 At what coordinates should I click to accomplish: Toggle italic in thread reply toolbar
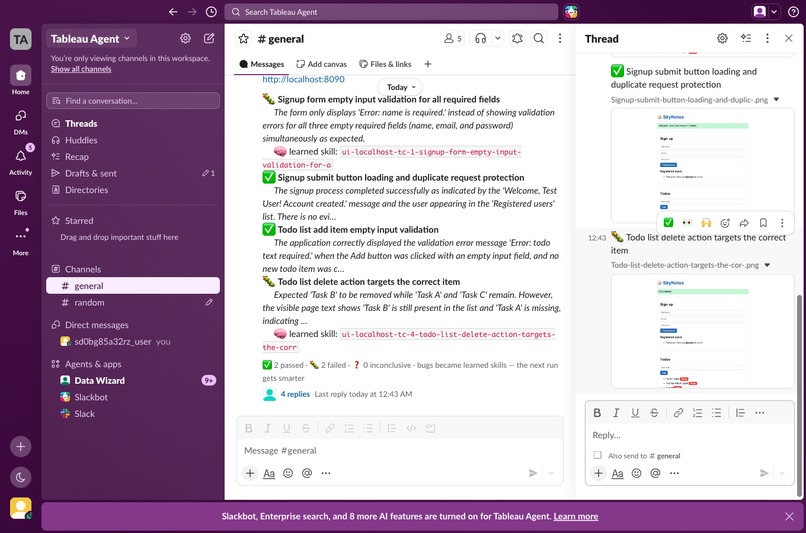coord(616,413)
